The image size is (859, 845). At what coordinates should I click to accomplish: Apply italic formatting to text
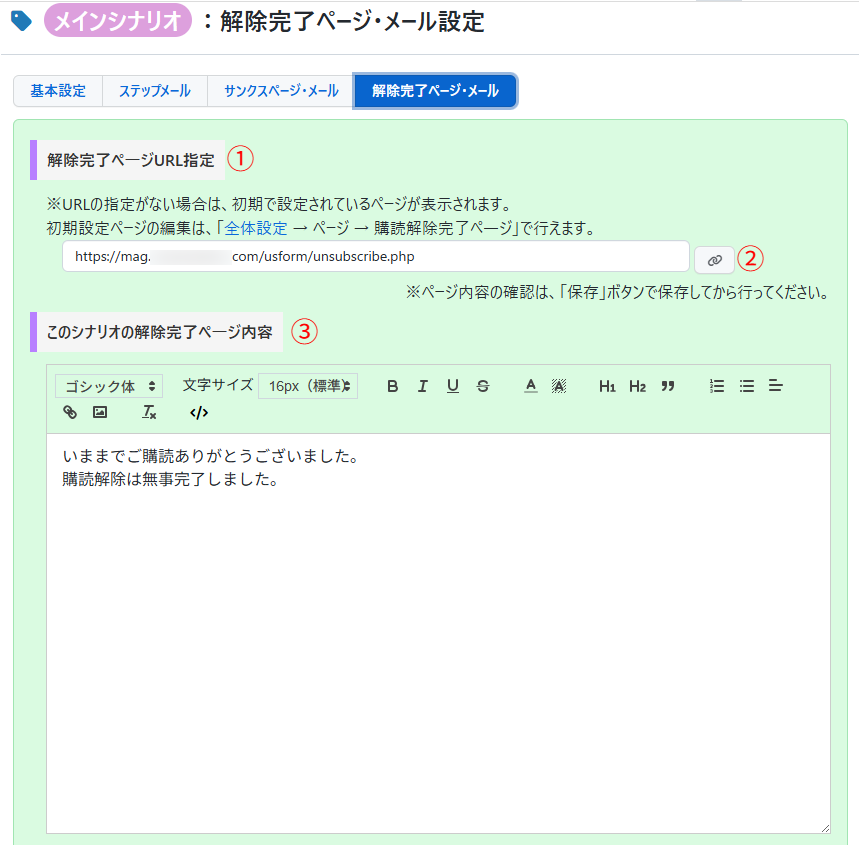422,386
